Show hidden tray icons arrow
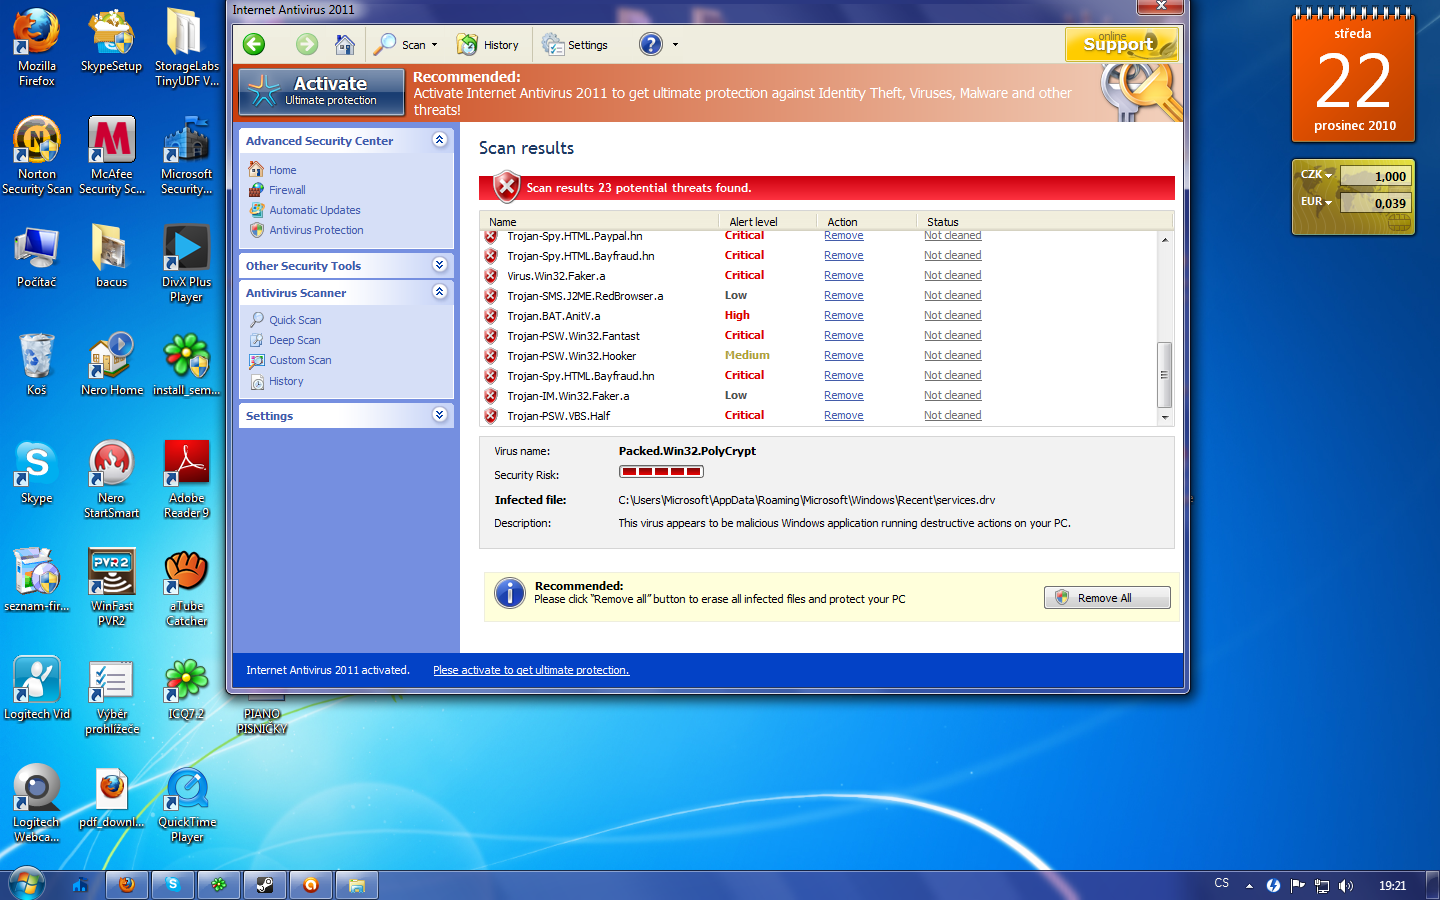The width and height of the screenshot is (1440, 900). pyautogui.click(x=1249, y=885)
